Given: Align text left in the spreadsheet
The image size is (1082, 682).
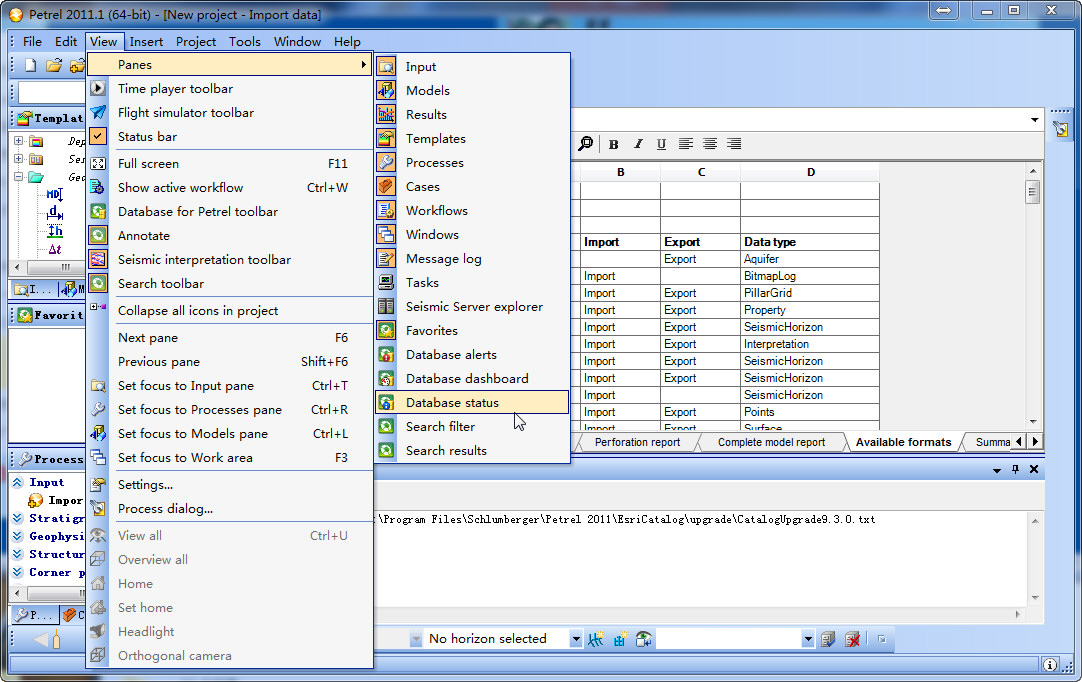Looking at the screenshot, I should pyautogui.click(x=685, y=144).
